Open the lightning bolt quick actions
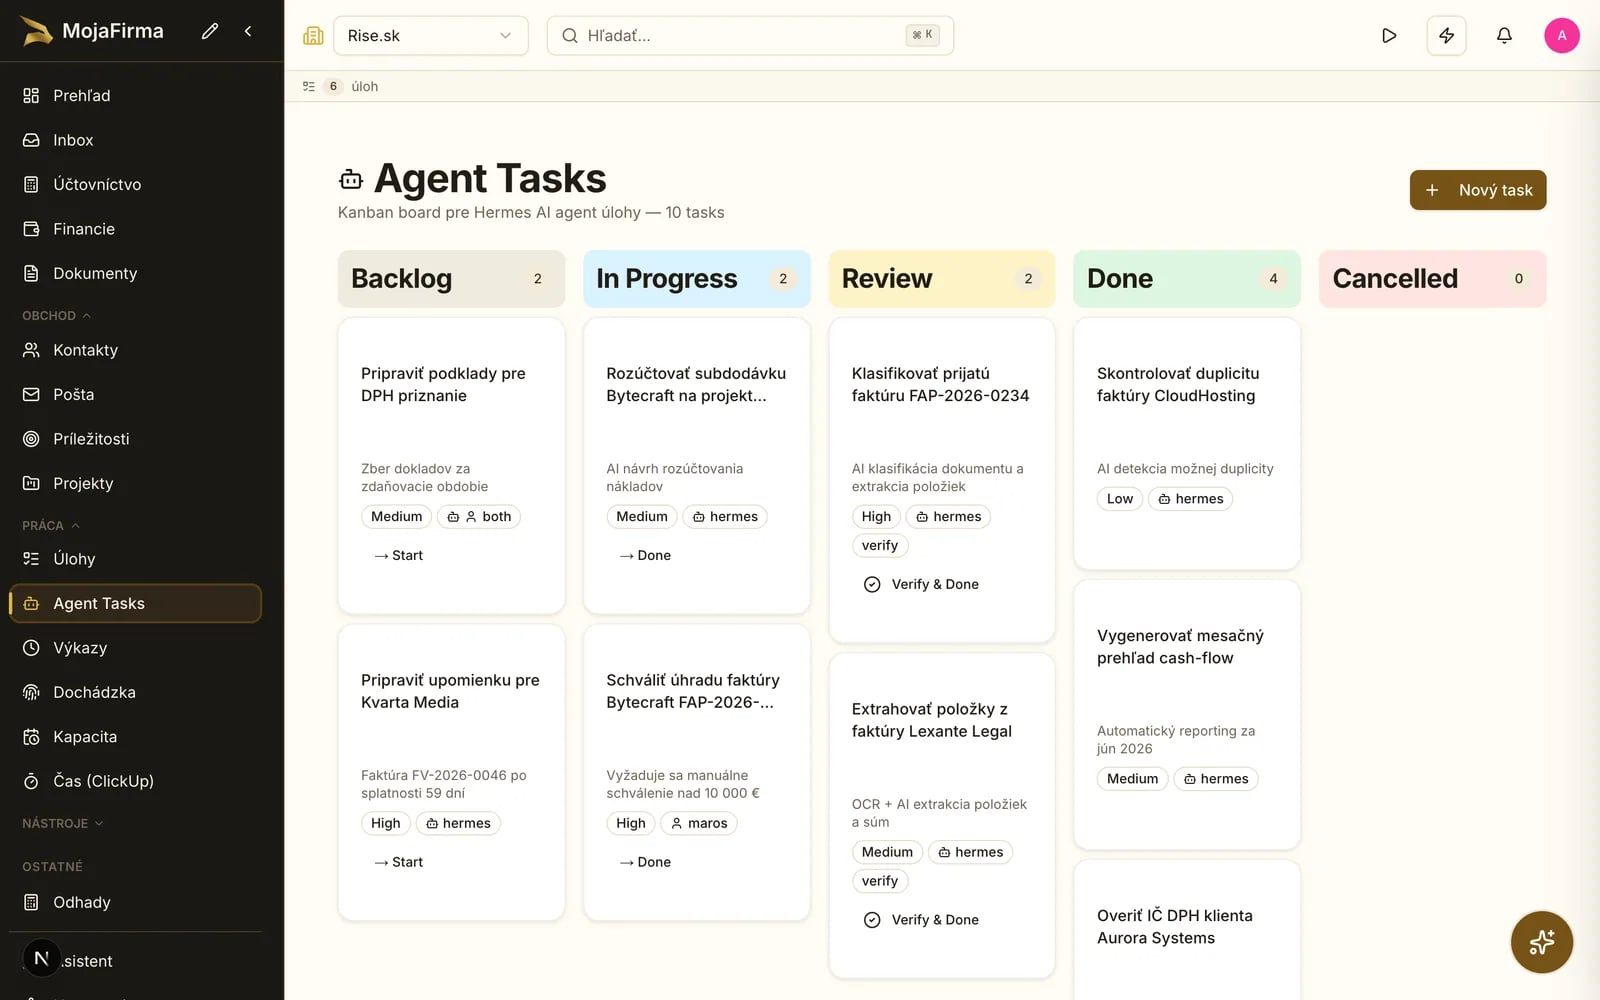Viewport: 1600px width, 1000px height. pos(1446,36)
